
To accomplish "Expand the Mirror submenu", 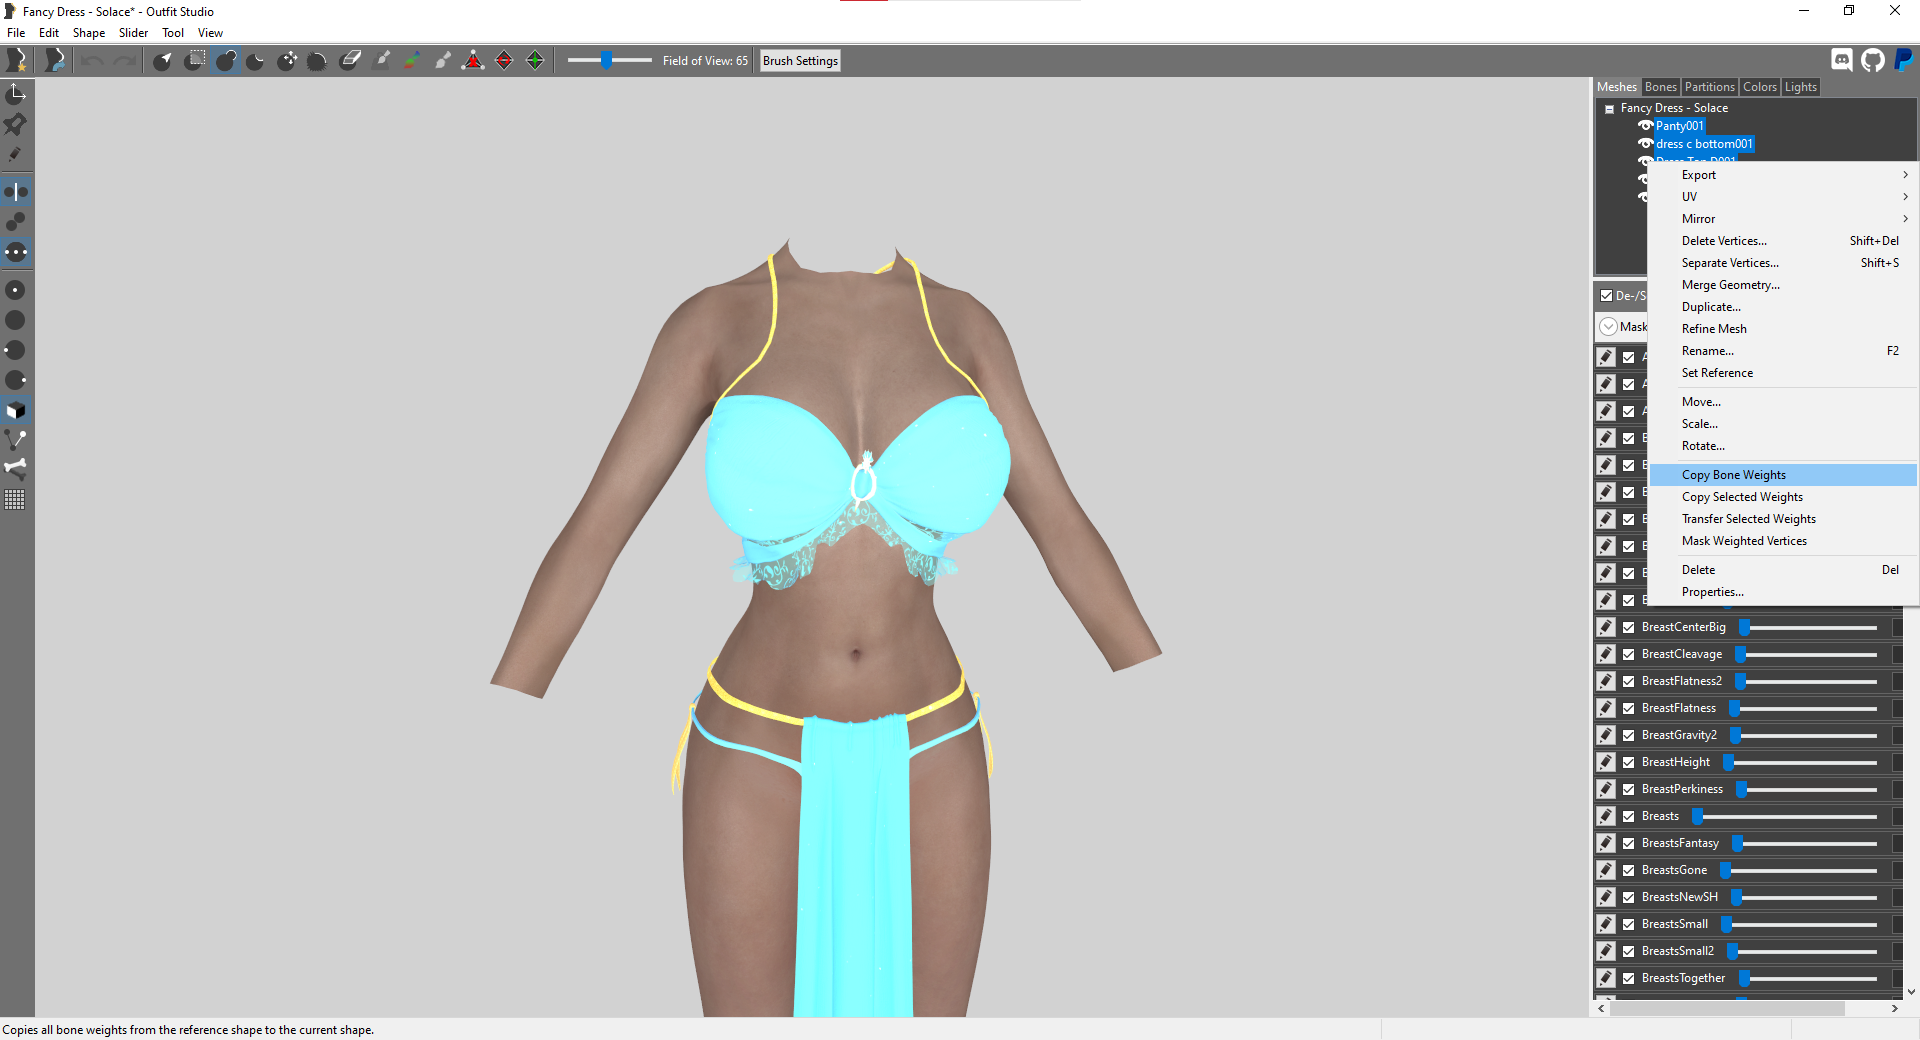I will pyautogui.click(x=1783, y=219).
